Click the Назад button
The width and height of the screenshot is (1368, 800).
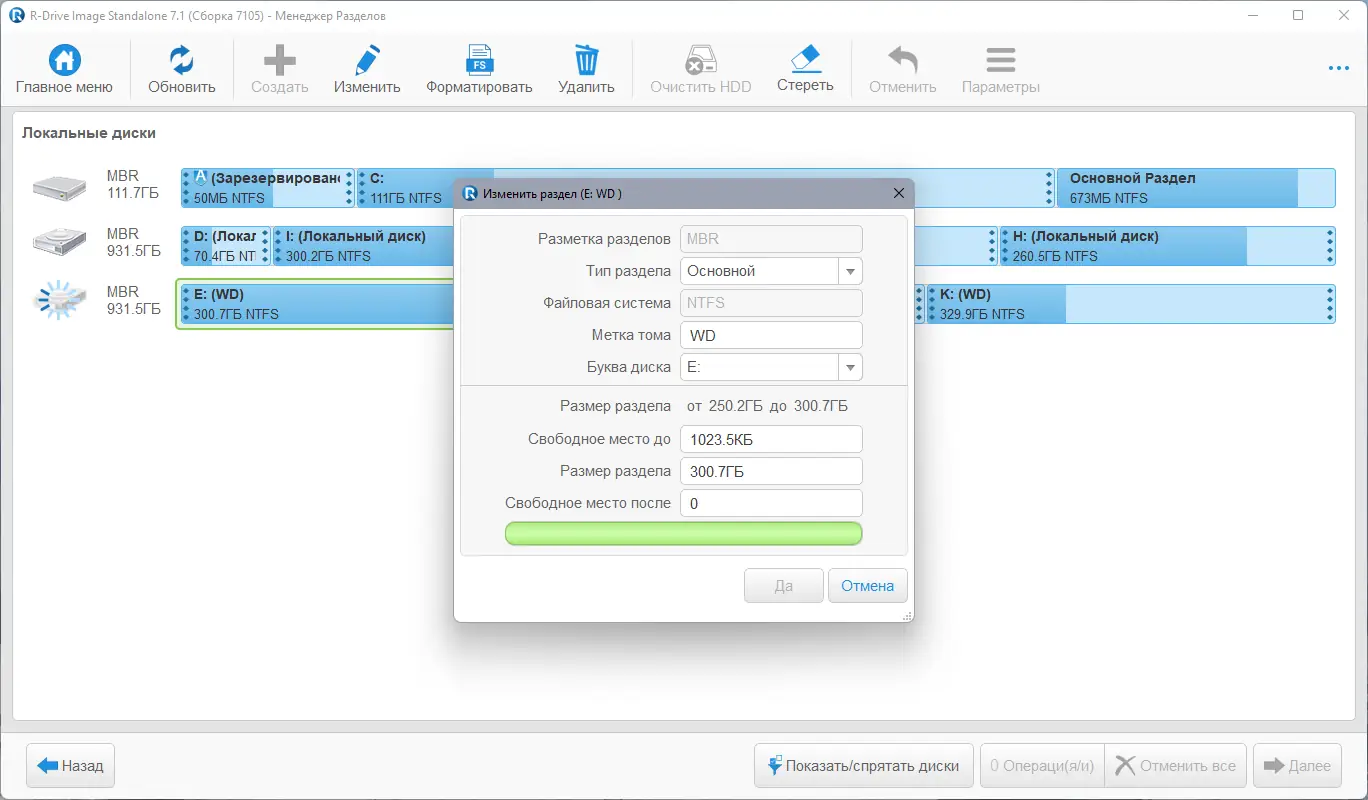71,766
